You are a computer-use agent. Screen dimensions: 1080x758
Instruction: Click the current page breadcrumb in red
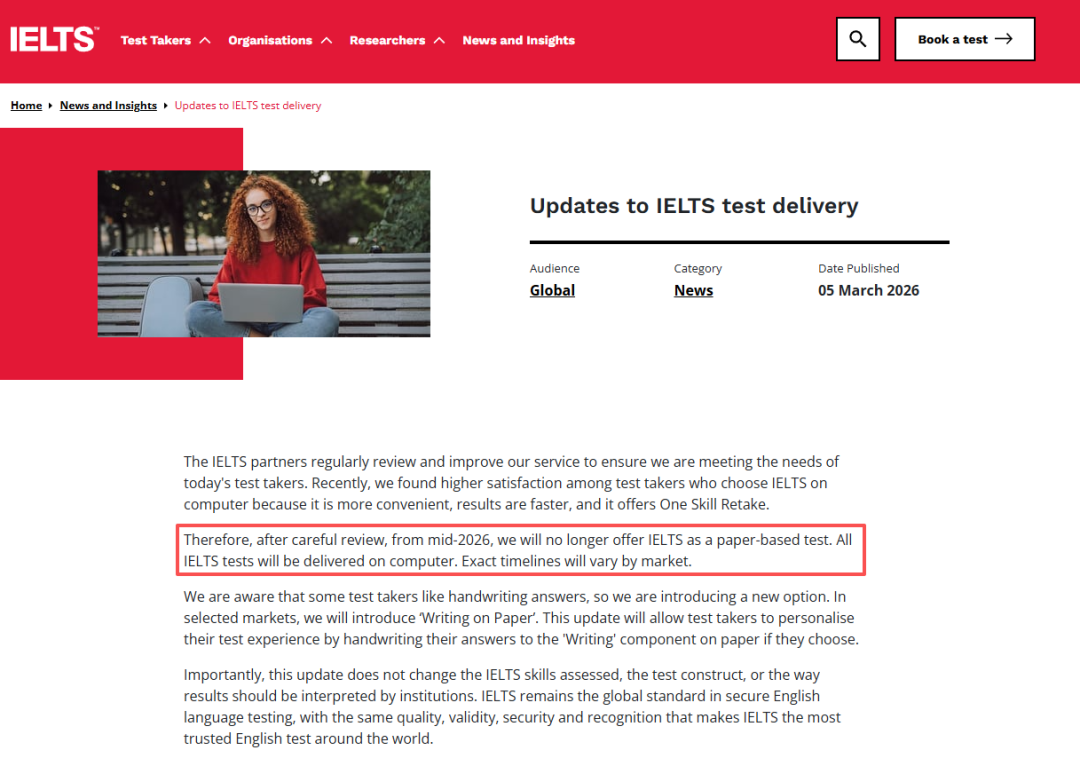pyautogui.click(x=248, y=106)
